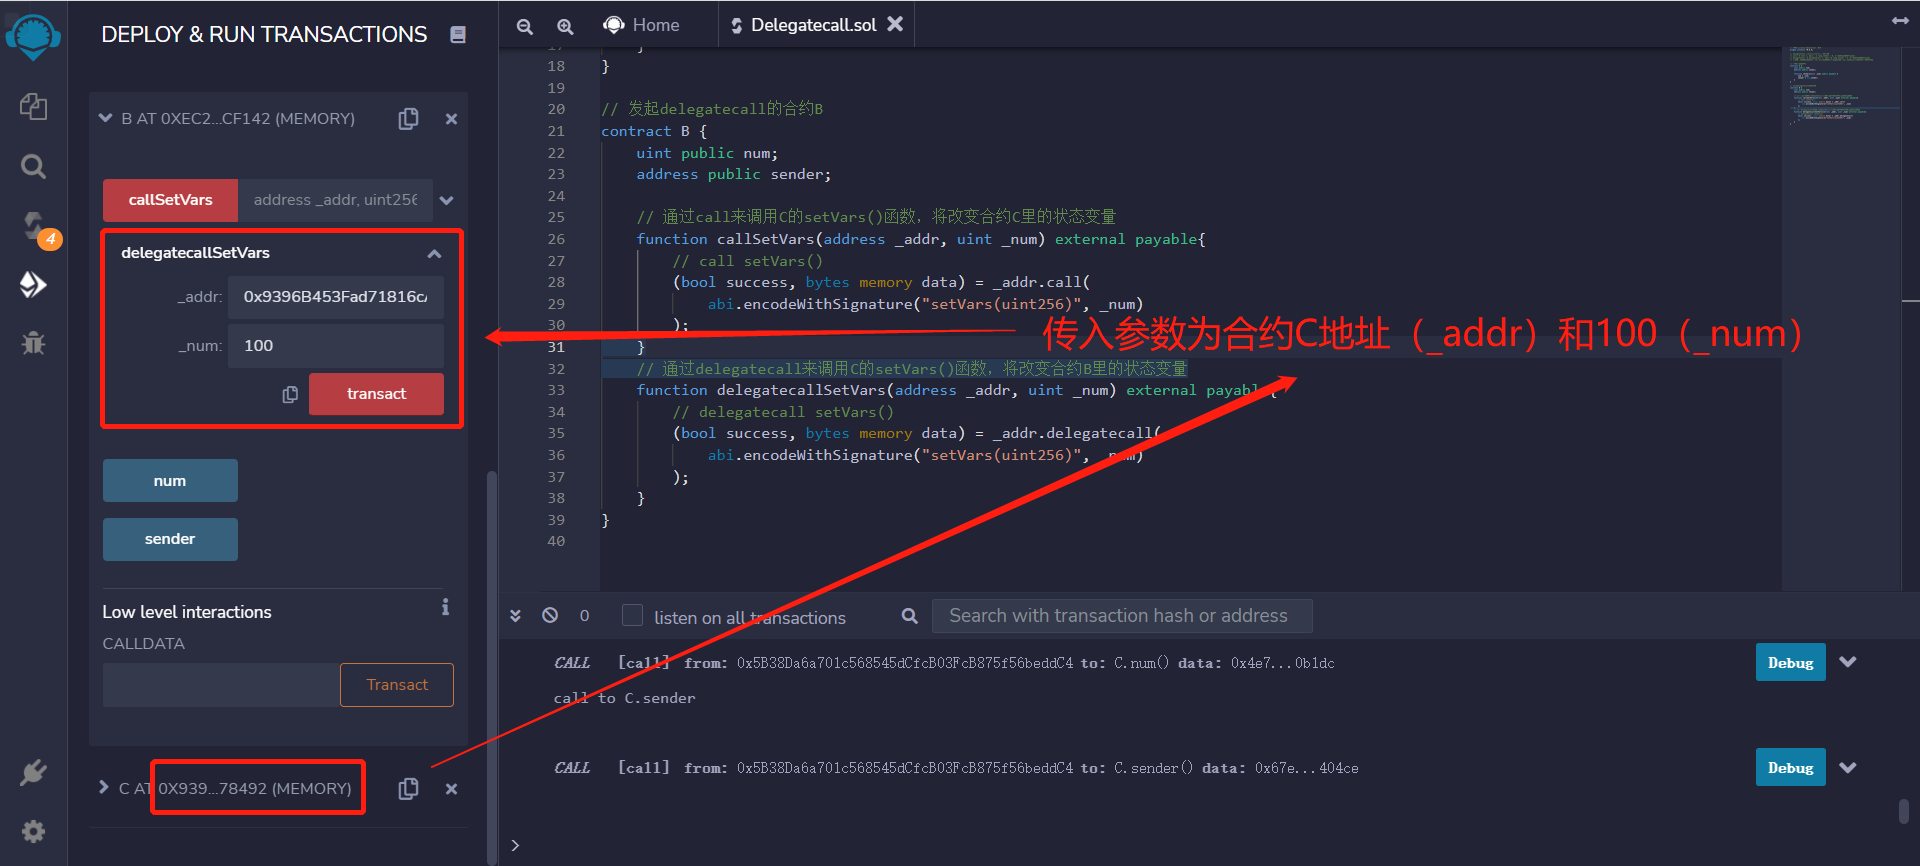Collapse the terminal with double chevron
This screenshot has width=1920, height=866.
[515, 616]
